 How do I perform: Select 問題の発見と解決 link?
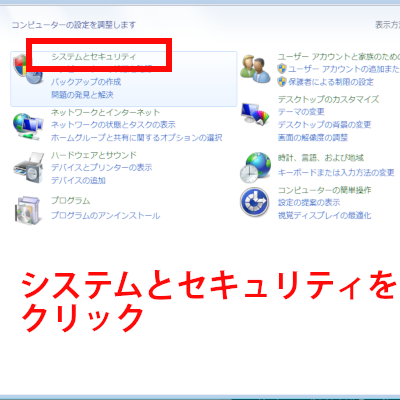(82, 95)
